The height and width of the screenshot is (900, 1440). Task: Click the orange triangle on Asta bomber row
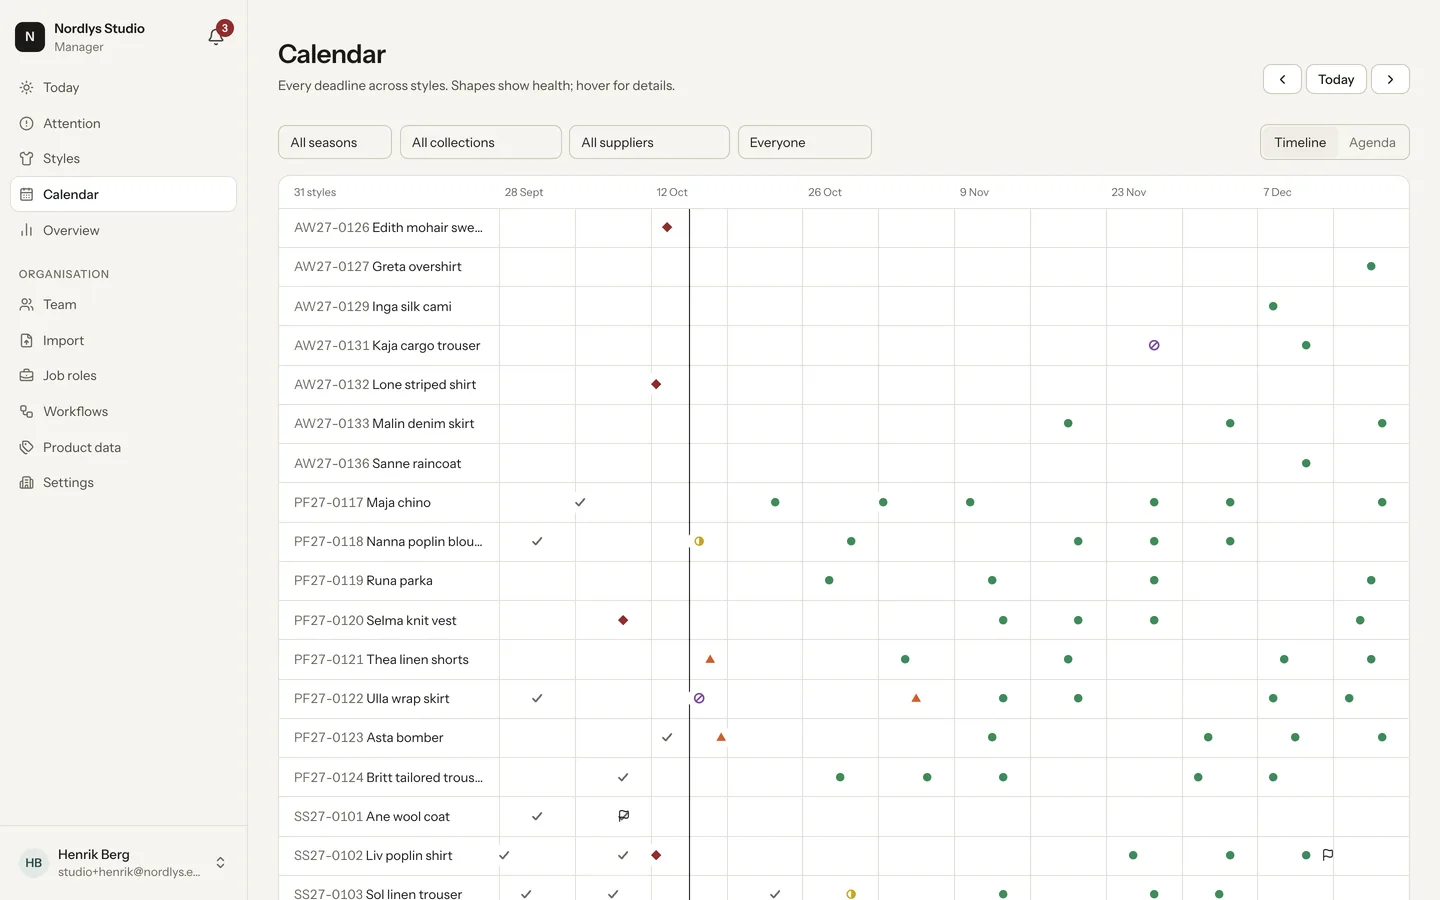(721, 737)
